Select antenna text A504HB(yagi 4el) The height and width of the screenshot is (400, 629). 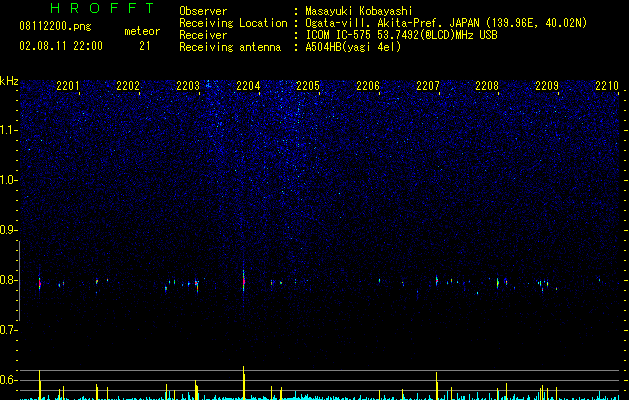click(353, 47)
